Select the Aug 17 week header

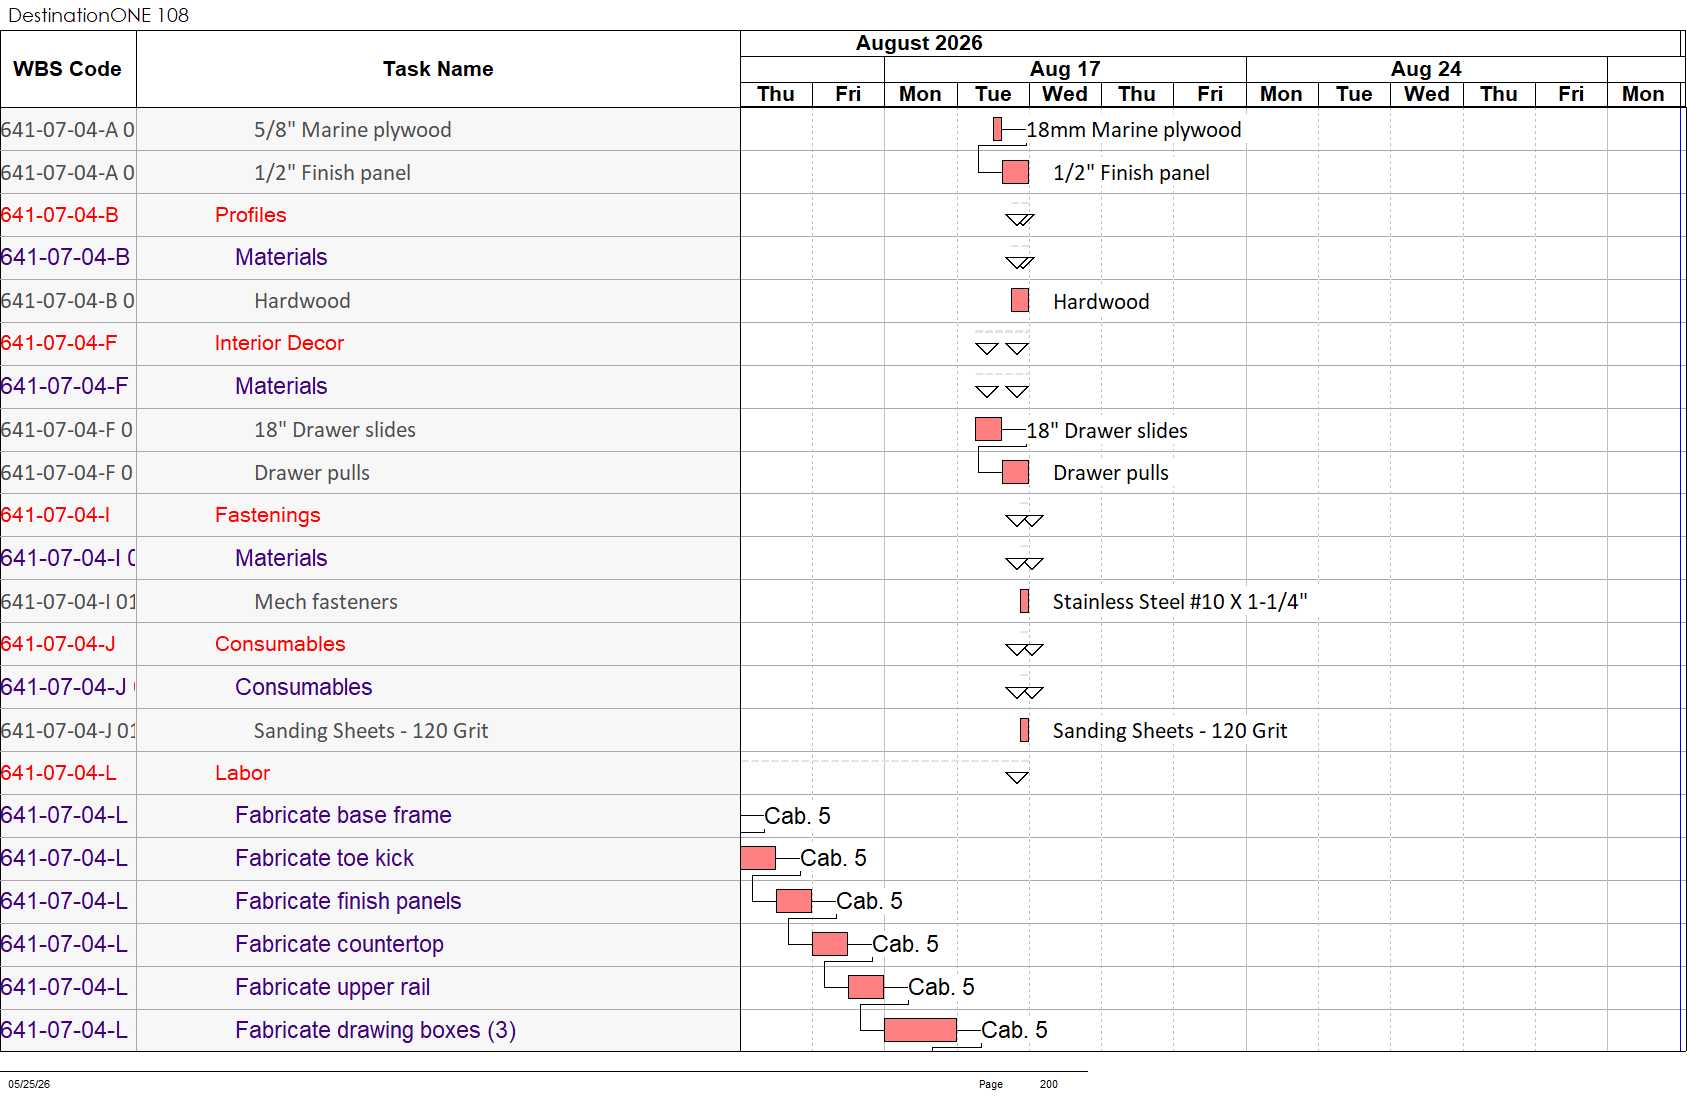1065,69
